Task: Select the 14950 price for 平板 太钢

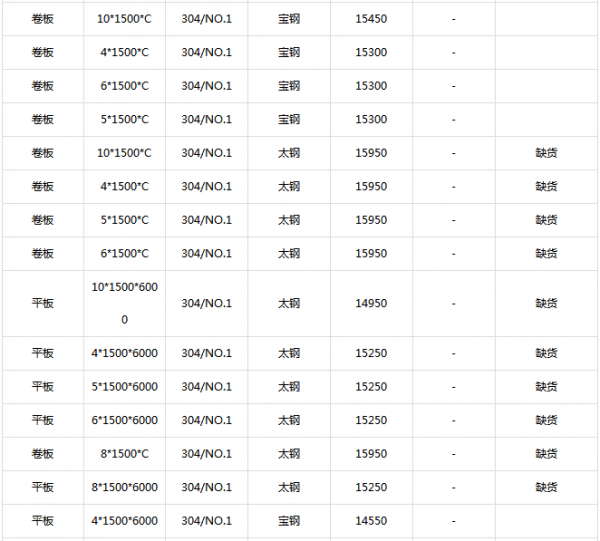Action: coord(371,303)
